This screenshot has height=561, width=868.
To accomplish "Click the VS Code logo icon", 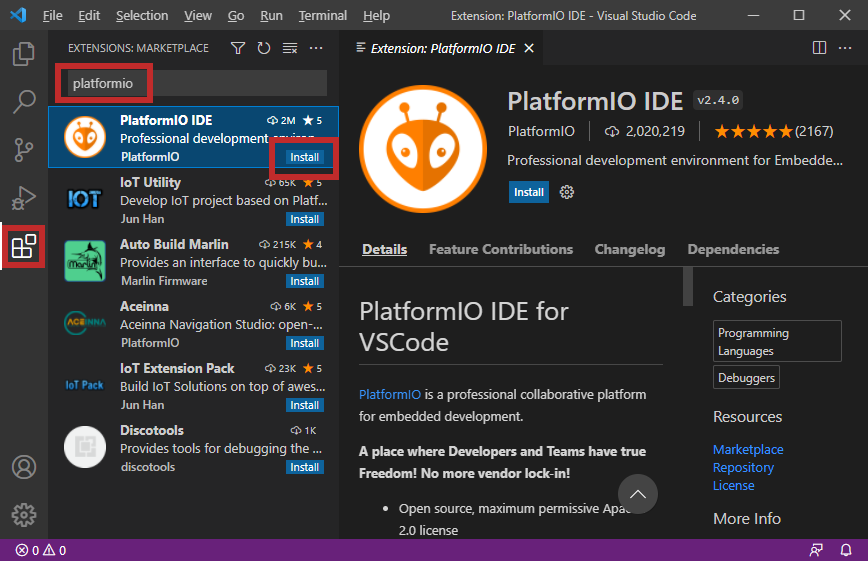I will coord(18,15).
